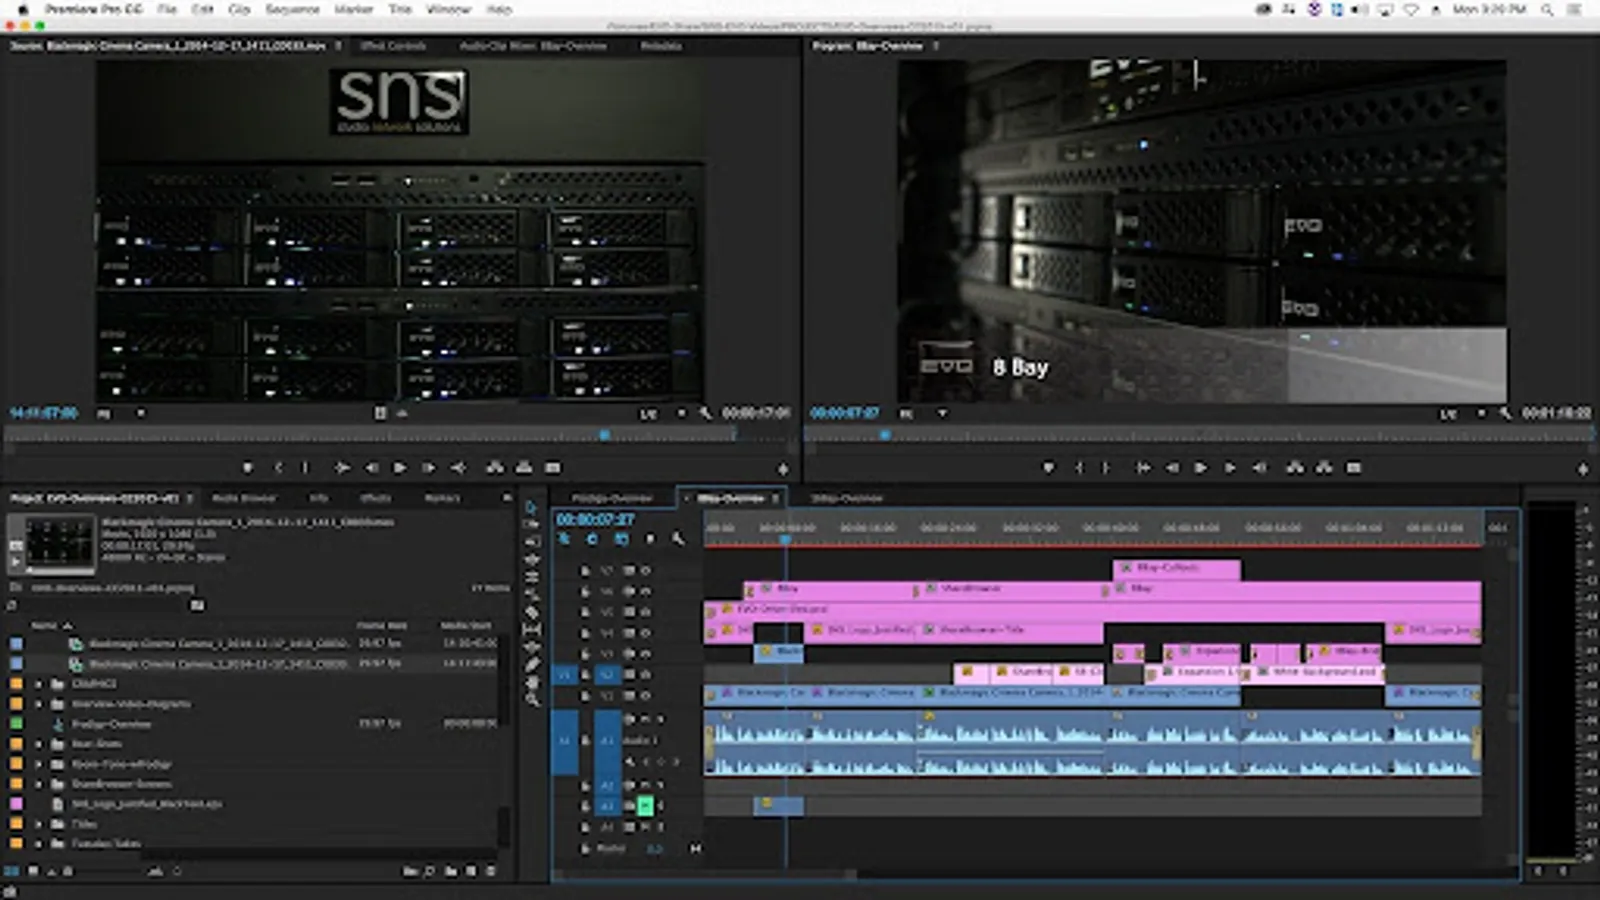Click the timeline timecode 00:00:07:27 field
Image resolution: width=1600 pixels, height=900 pixels.
point(595,519)
